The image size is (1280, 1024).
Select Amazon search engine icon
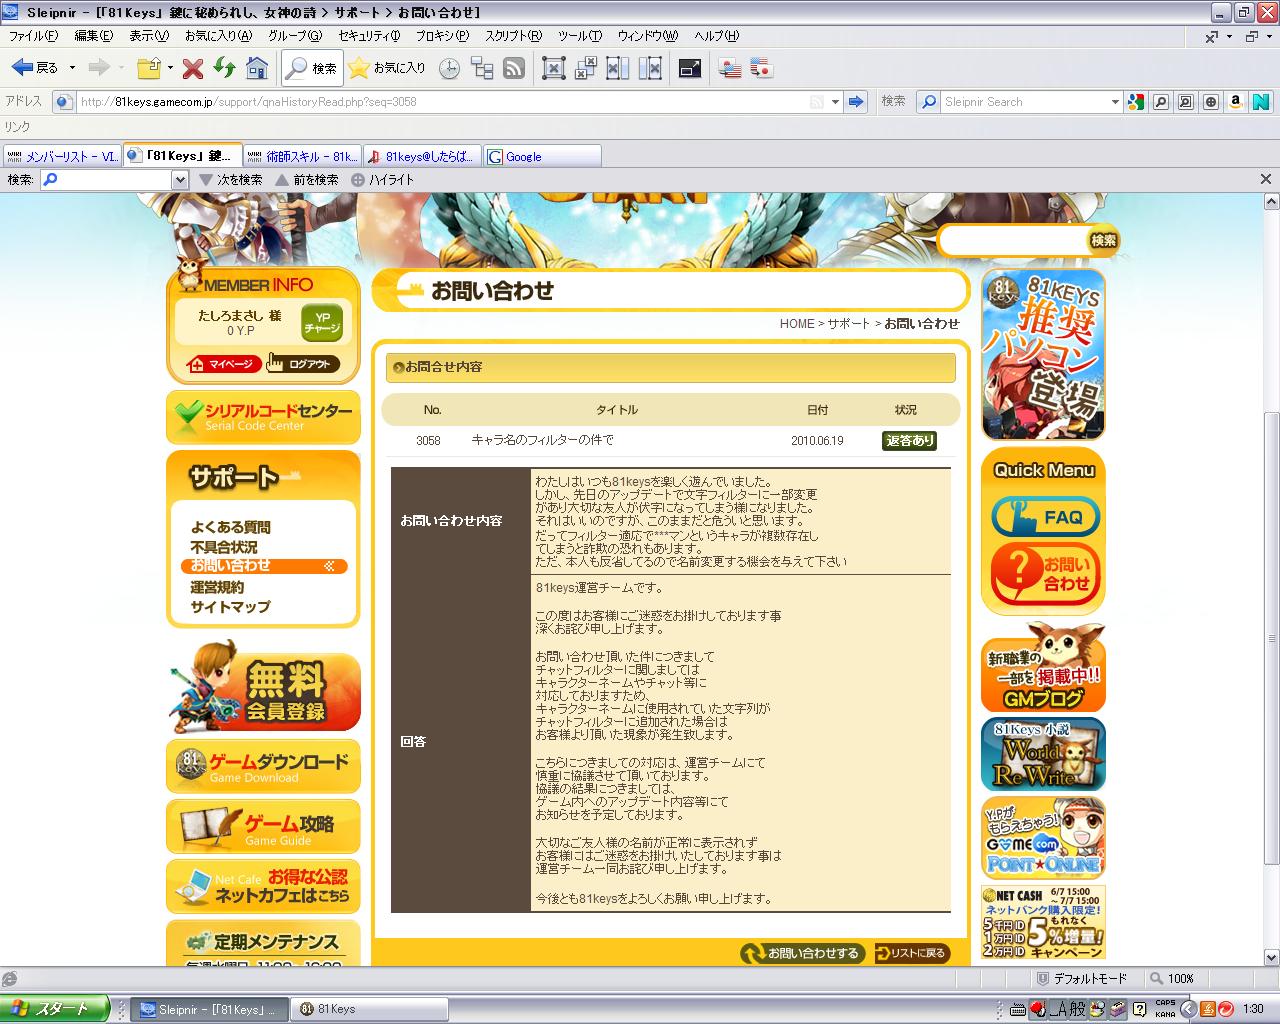[x=1236, y=102]
